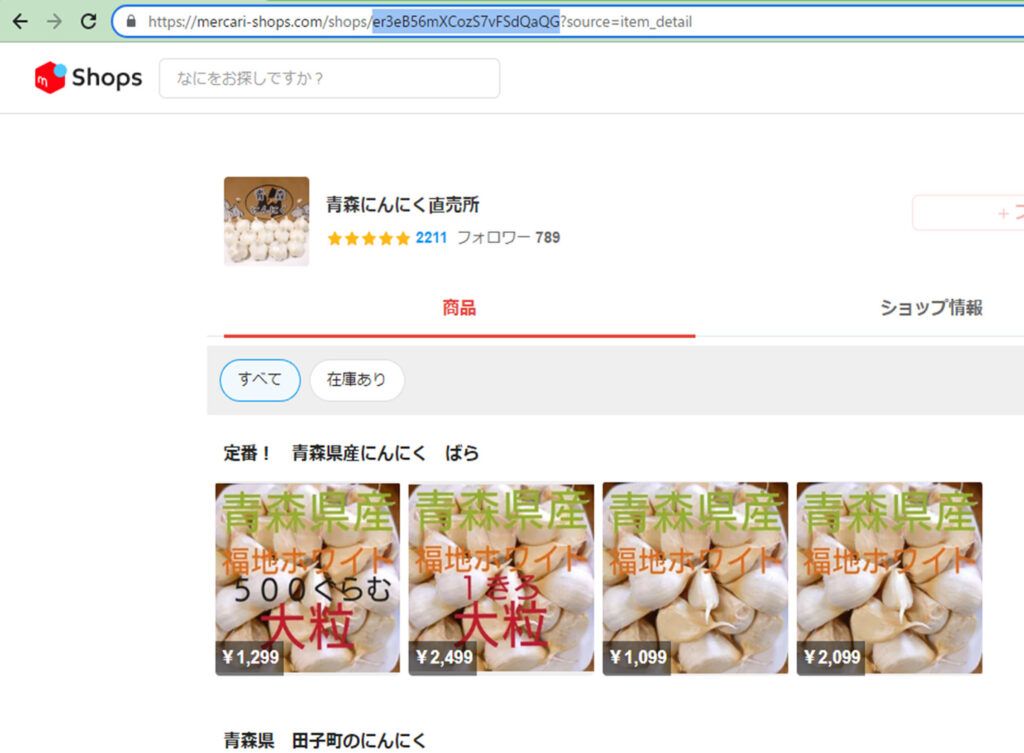Open the ¥1,099 garlic product thumbnail

tap(695, 578)
